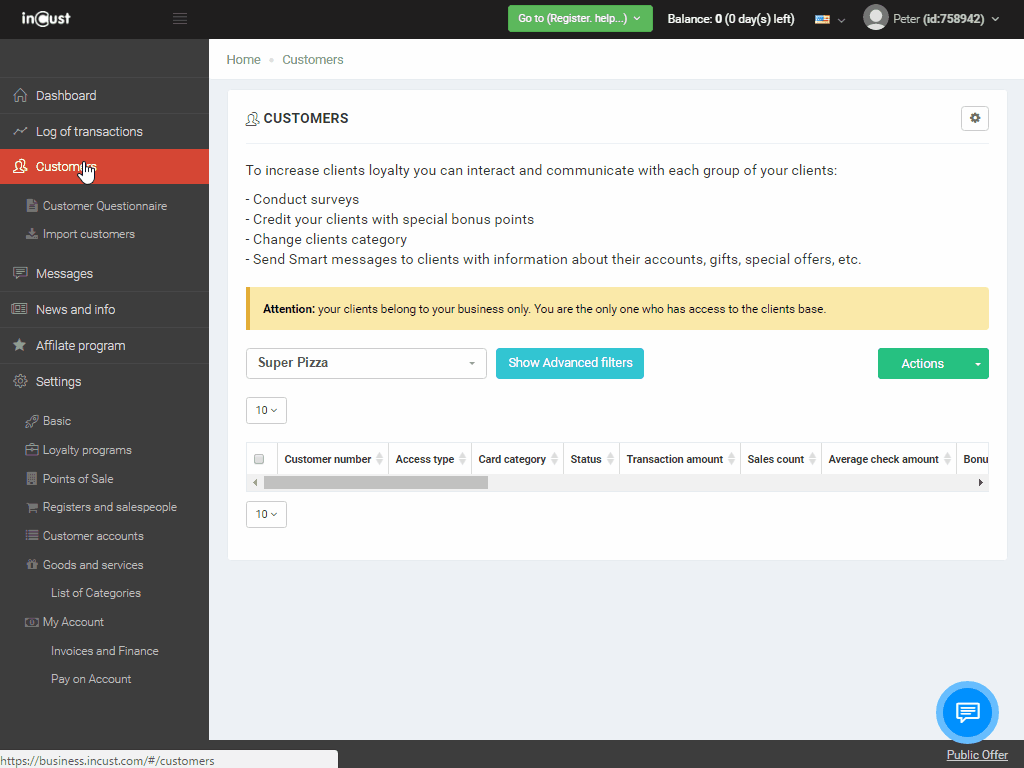The image size is (1024, 768).
Task: Click the Show Advanced filters button
Action: coord(569,363)
